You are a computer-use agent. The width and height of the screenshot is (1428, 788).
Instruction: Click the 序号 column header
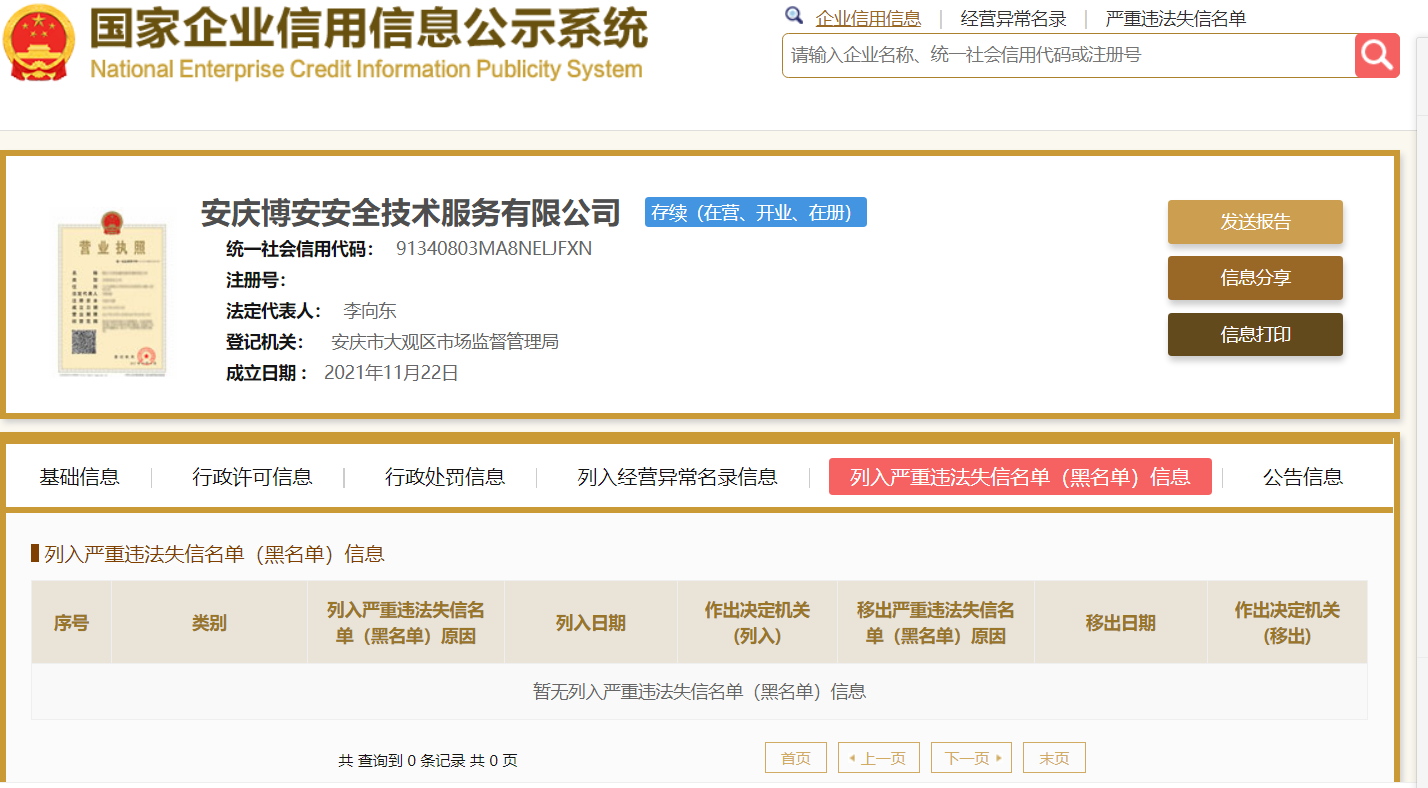point(71,623)
